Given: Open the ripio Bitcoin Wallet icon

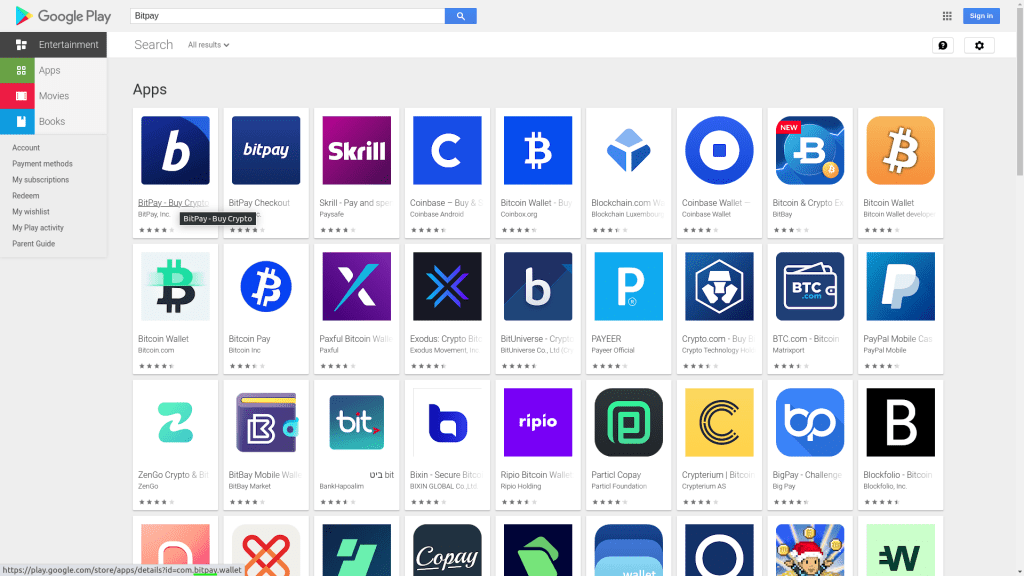Looking at the screenshot, I should (538, 423).
